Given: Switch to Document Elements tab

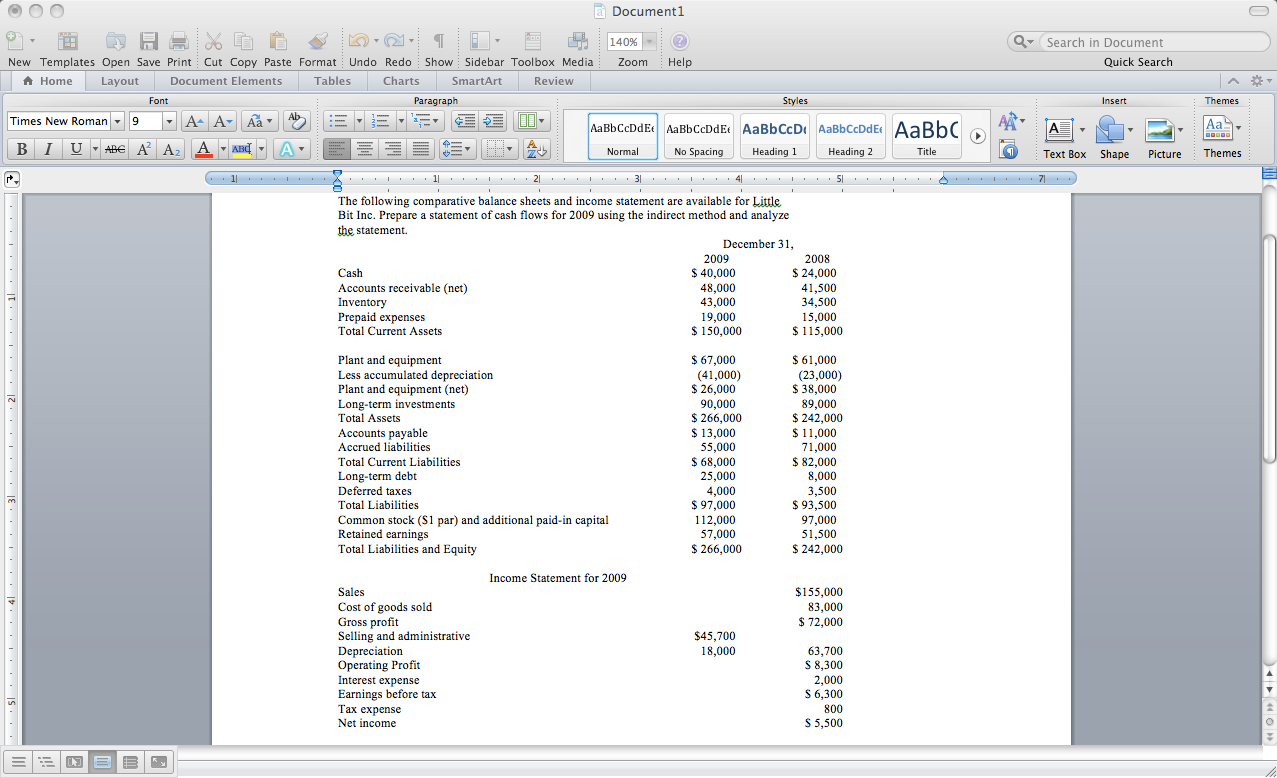Looking at the screenshot, I should 226,81.
